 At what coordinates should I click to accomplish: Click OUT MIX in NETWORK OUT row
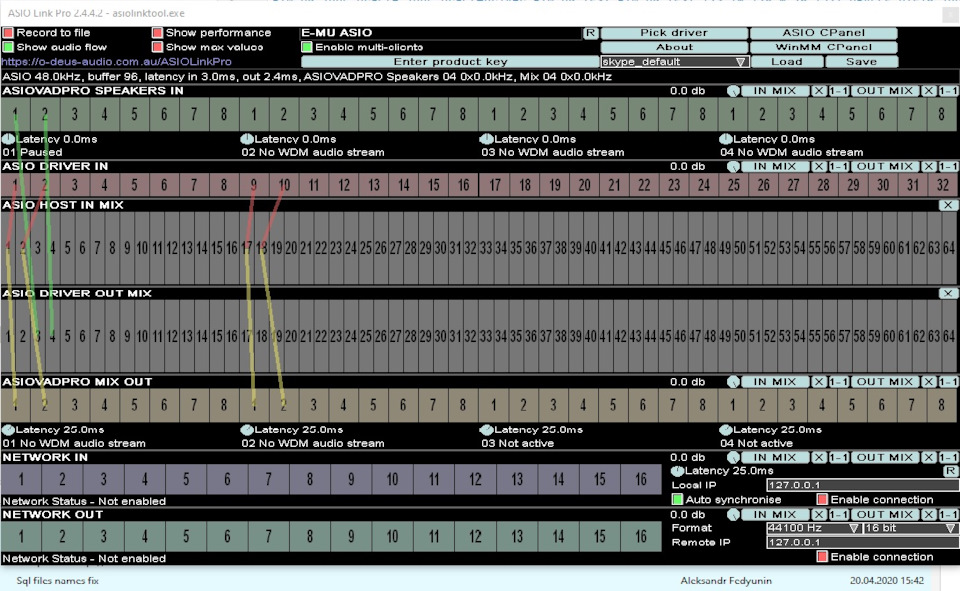pyautogui.click(x=885, y=515)
